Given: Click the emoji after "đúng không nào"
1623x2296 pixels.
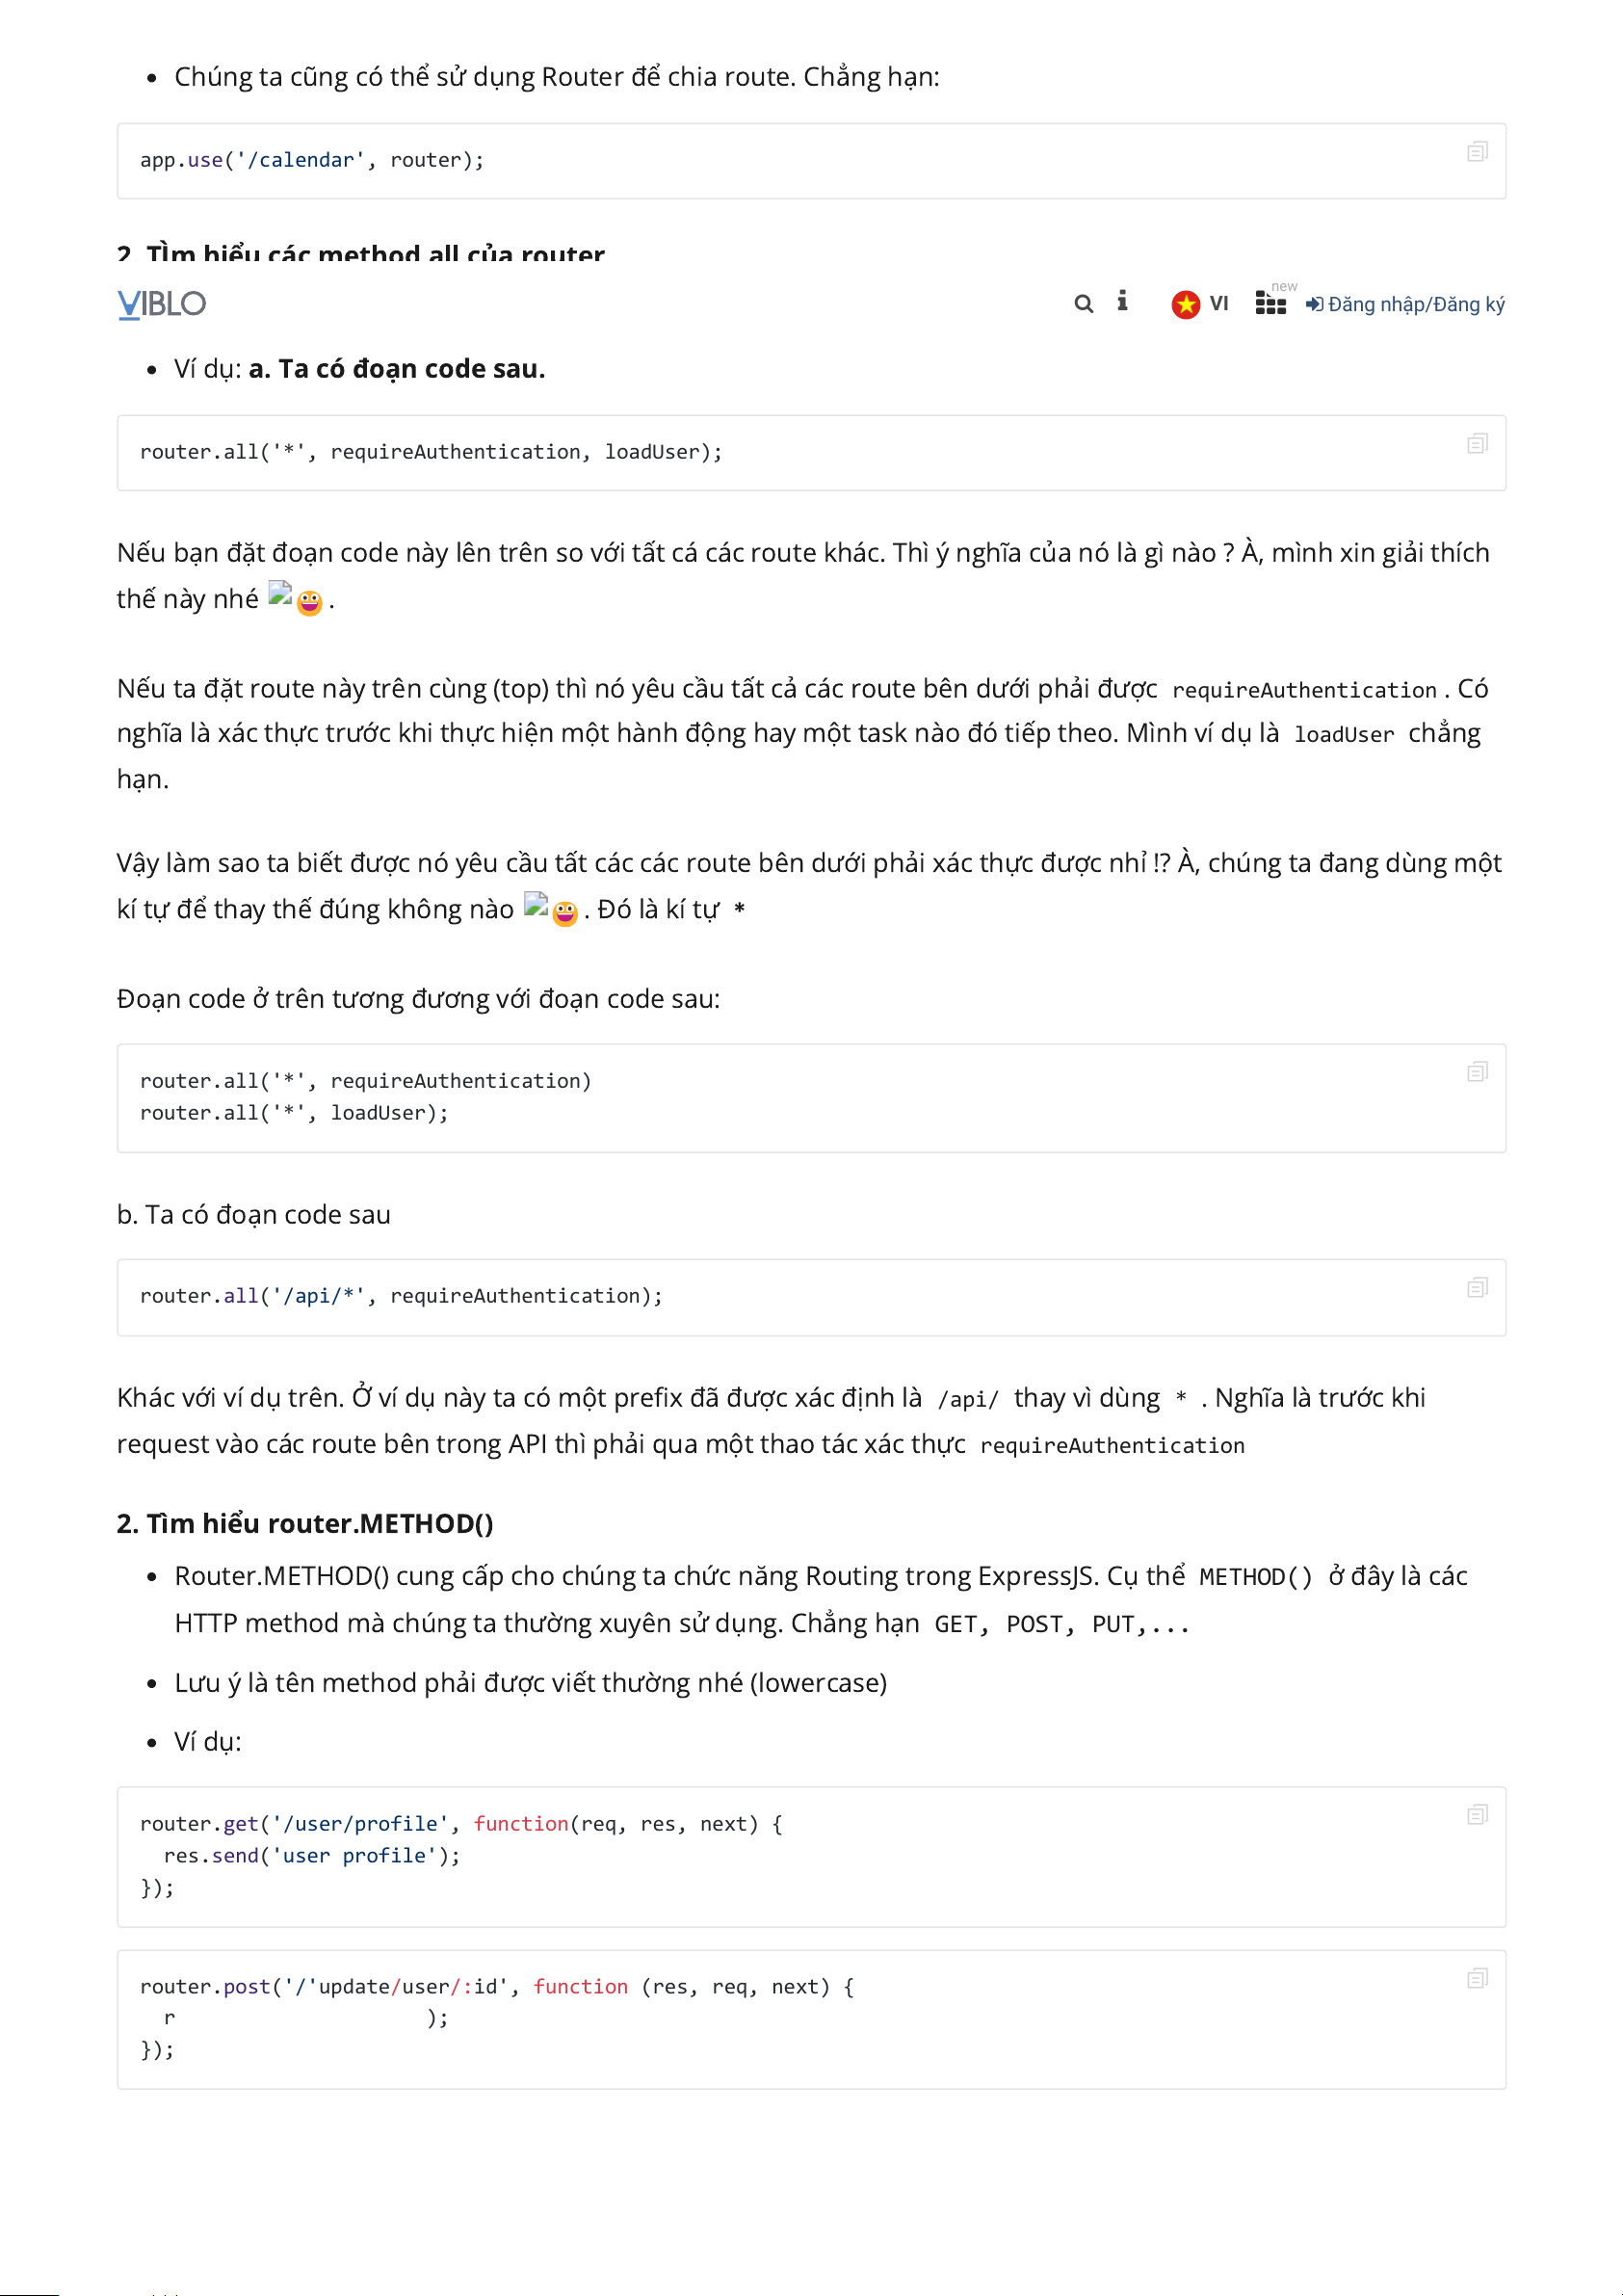Looking at the screenshot, I should (x=564, y=912).
